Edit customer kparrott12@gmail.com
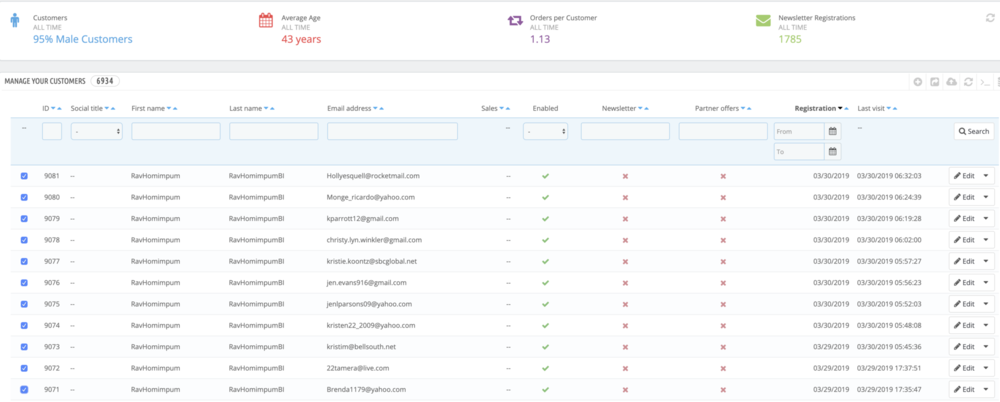This screenshot has height=402, width=1000. click(x=964, y=218)
